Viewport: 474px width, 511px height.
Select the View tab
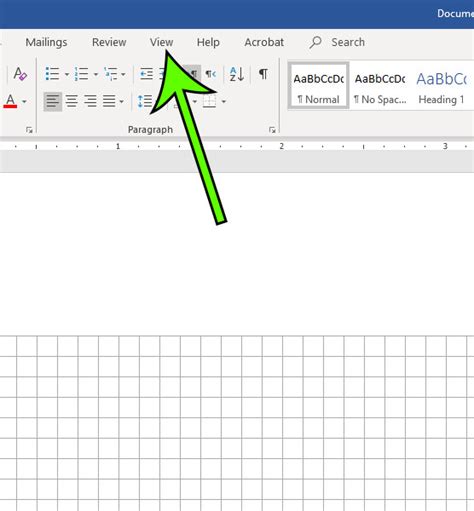click(161, 42)
